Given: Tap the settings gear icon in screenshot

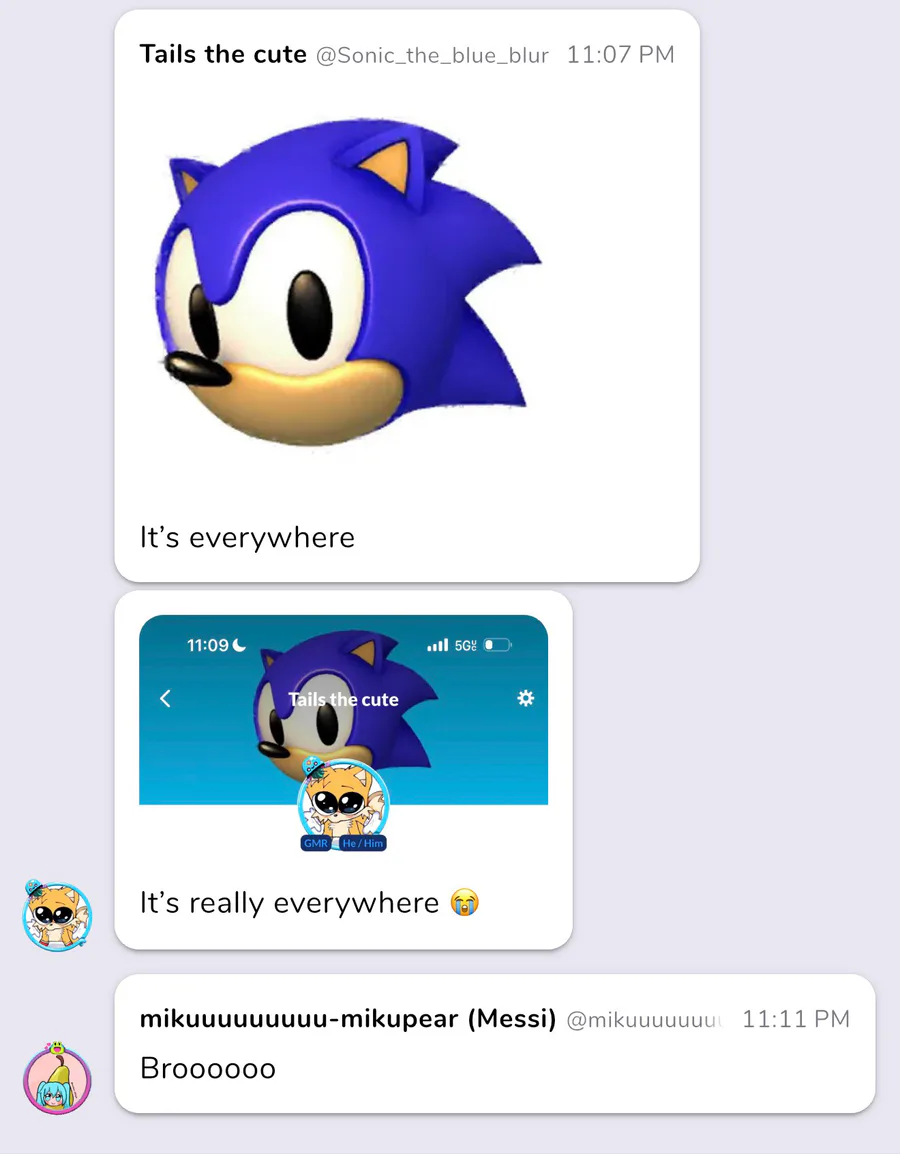Looking at the screenshot, I should (525, 698).
